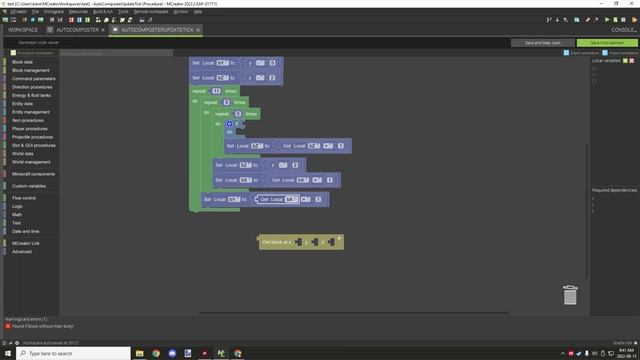
Task: Select the Minecraft components category
Action: point(33,174)
